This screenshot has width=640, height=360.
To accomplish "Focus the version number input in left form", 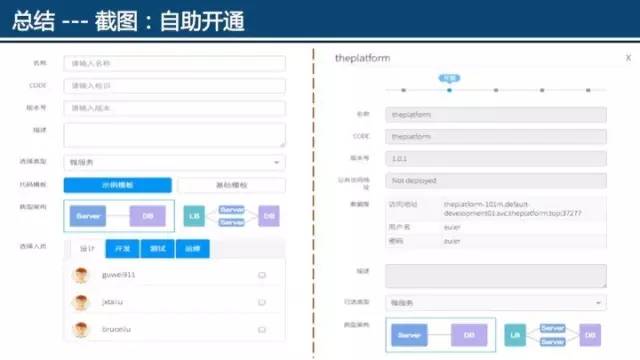I will click(x=175, y=108).
